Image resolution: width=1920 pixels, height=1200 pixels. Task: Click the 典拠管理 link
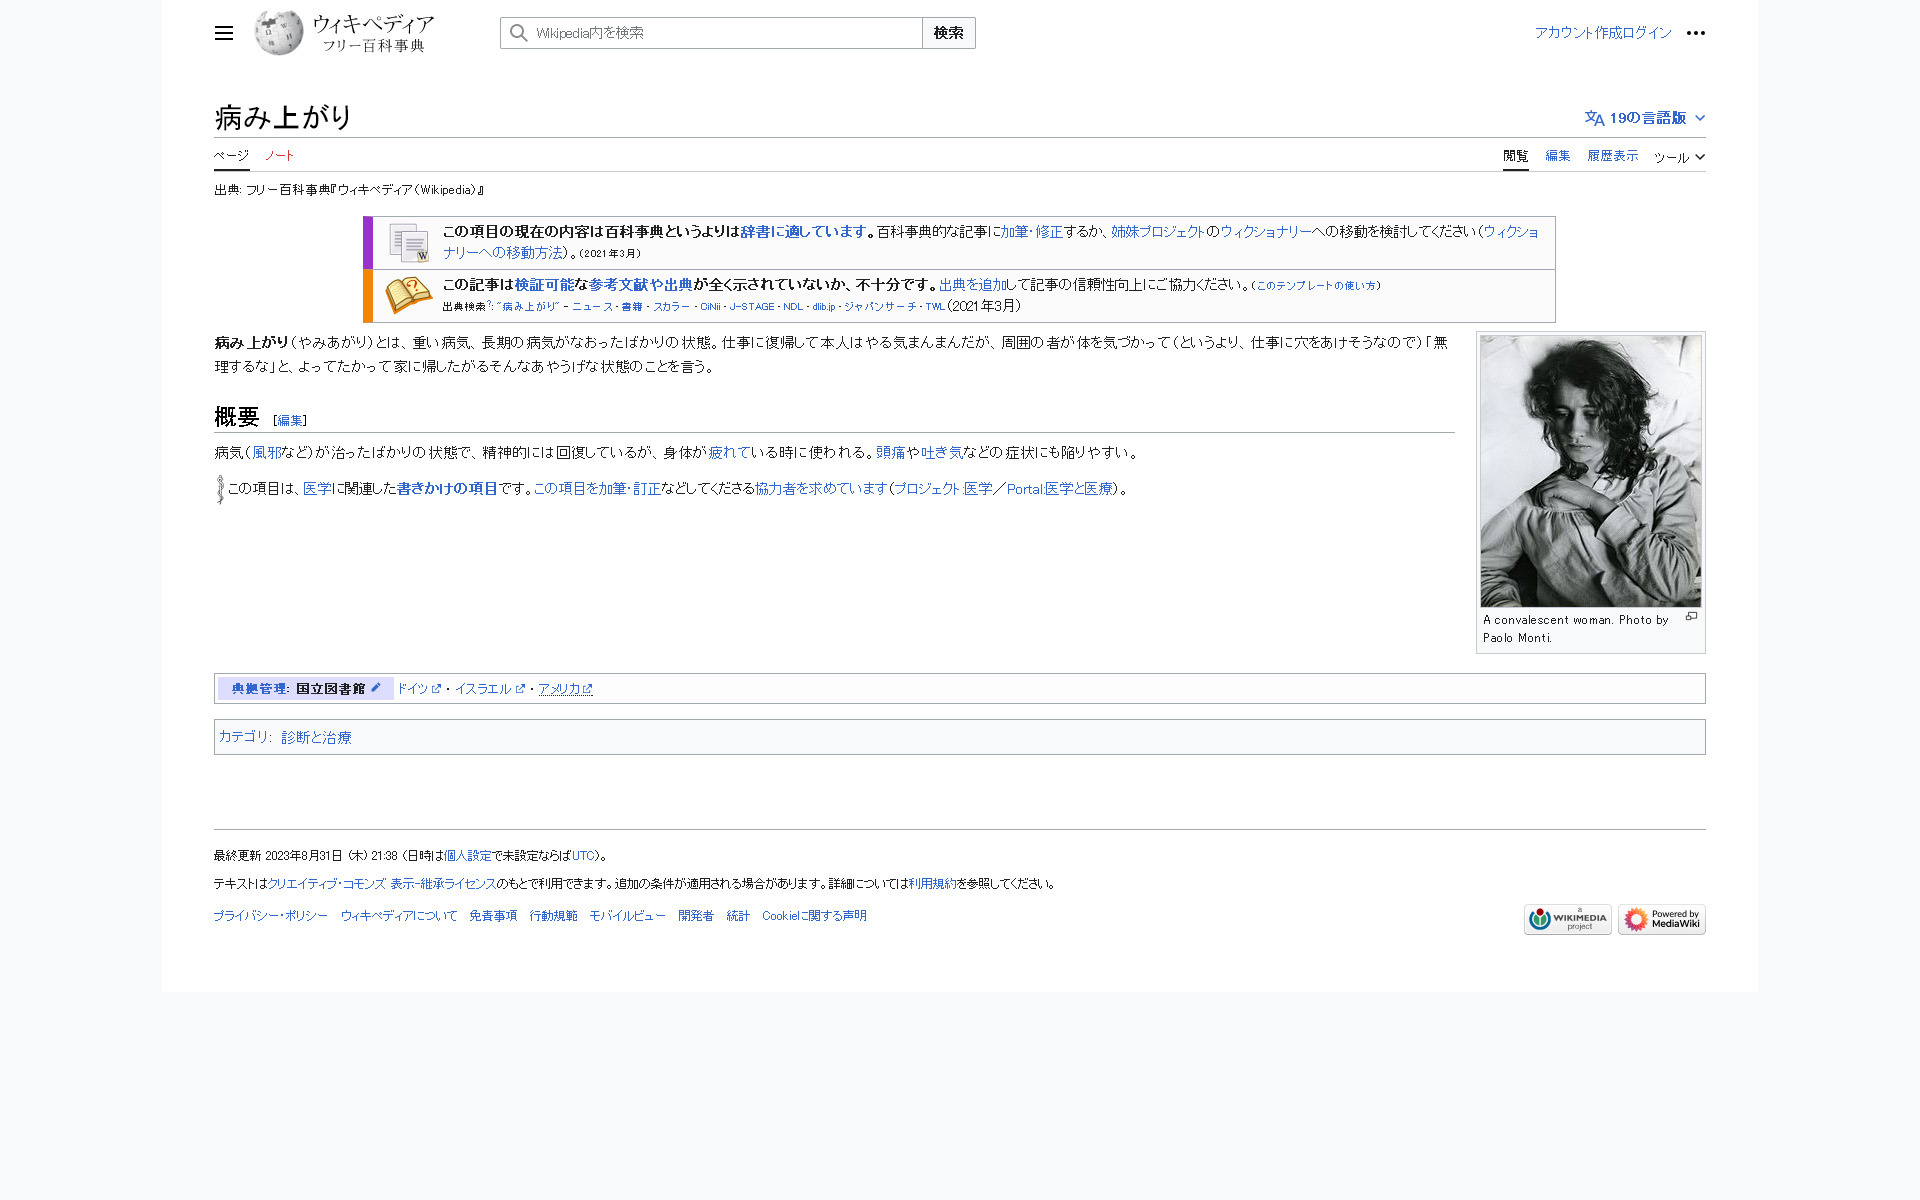(259, 689)
